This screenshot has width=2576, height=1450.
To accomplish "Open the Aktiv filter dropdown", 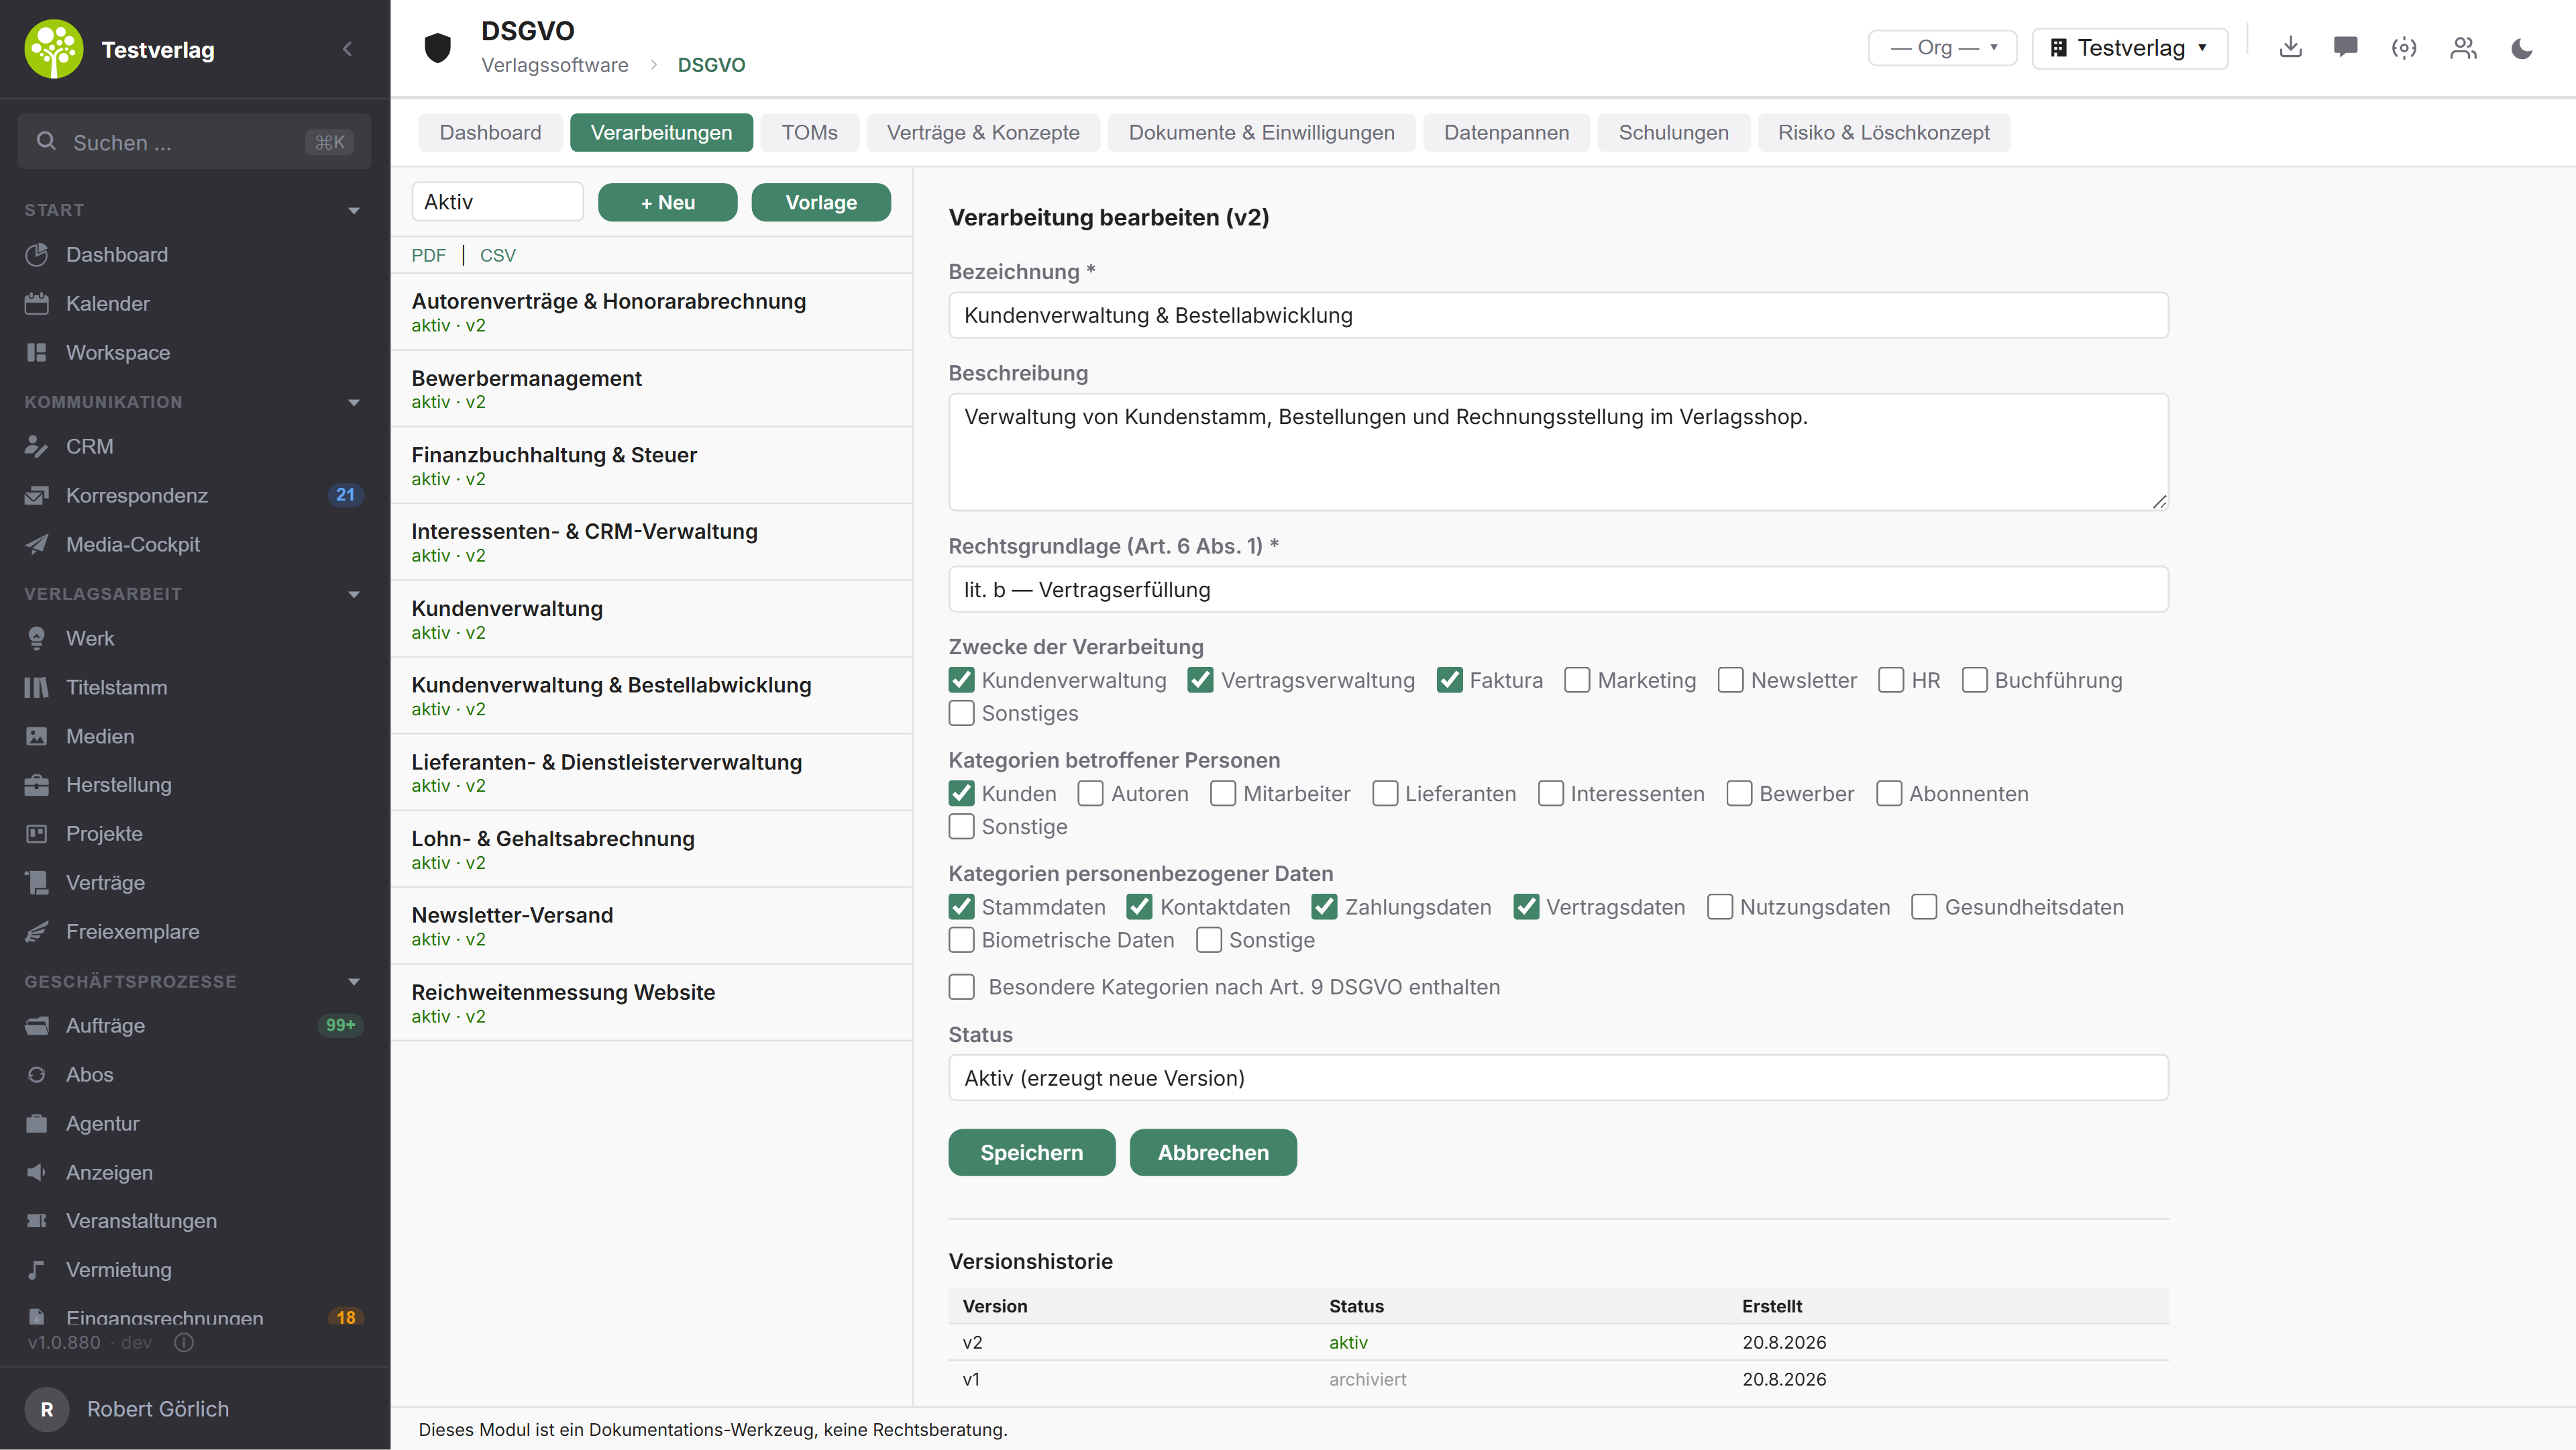I will [497, 202].
